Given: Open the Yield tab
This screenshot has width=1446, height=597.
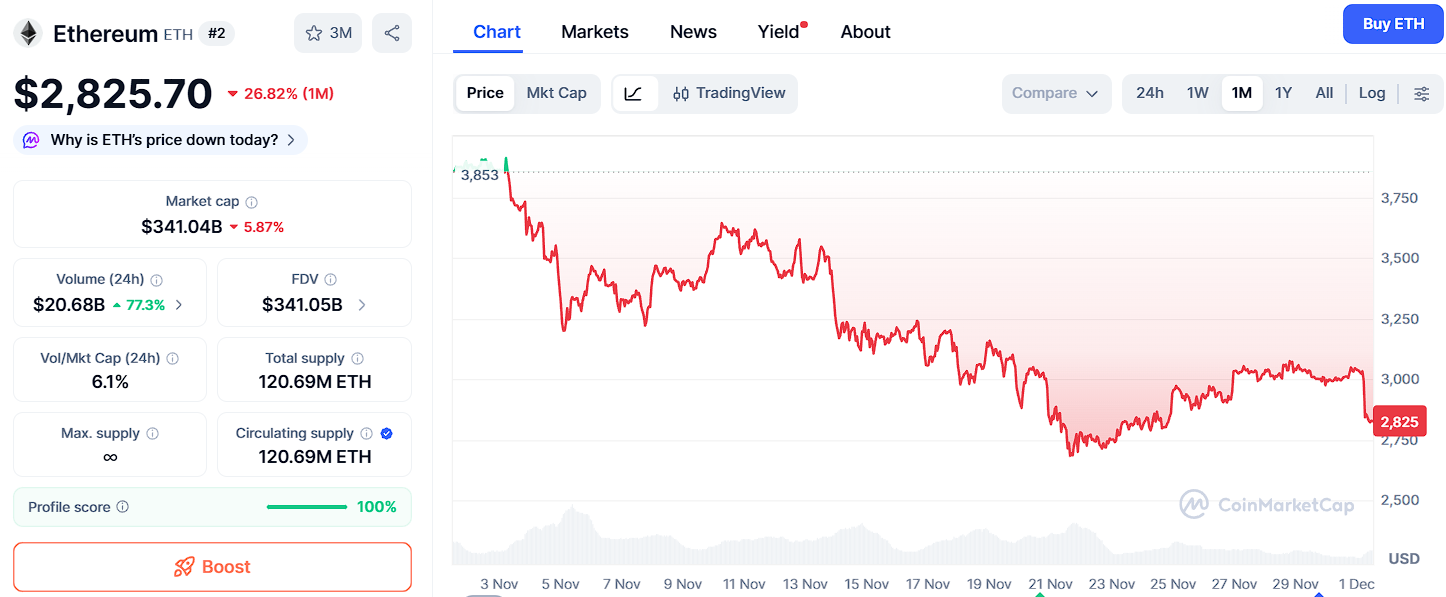Looking at the screenshot, I should point(779,31).
